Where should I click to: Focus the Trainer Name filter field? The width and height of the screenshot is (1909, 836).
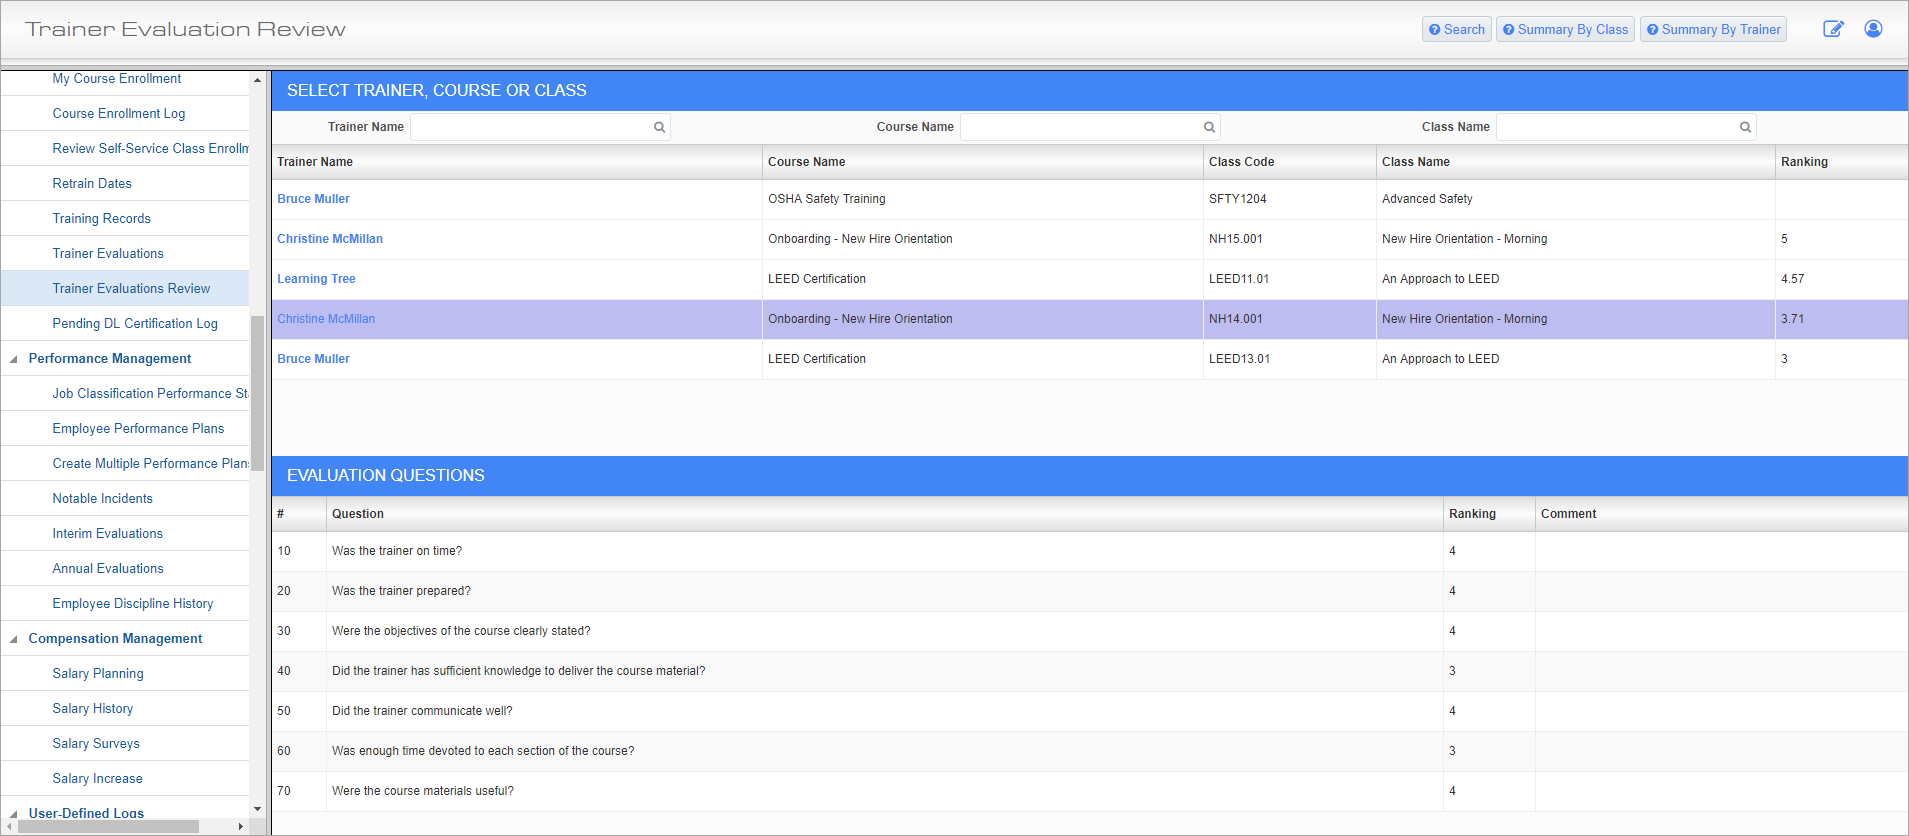(x=540, y=127)
